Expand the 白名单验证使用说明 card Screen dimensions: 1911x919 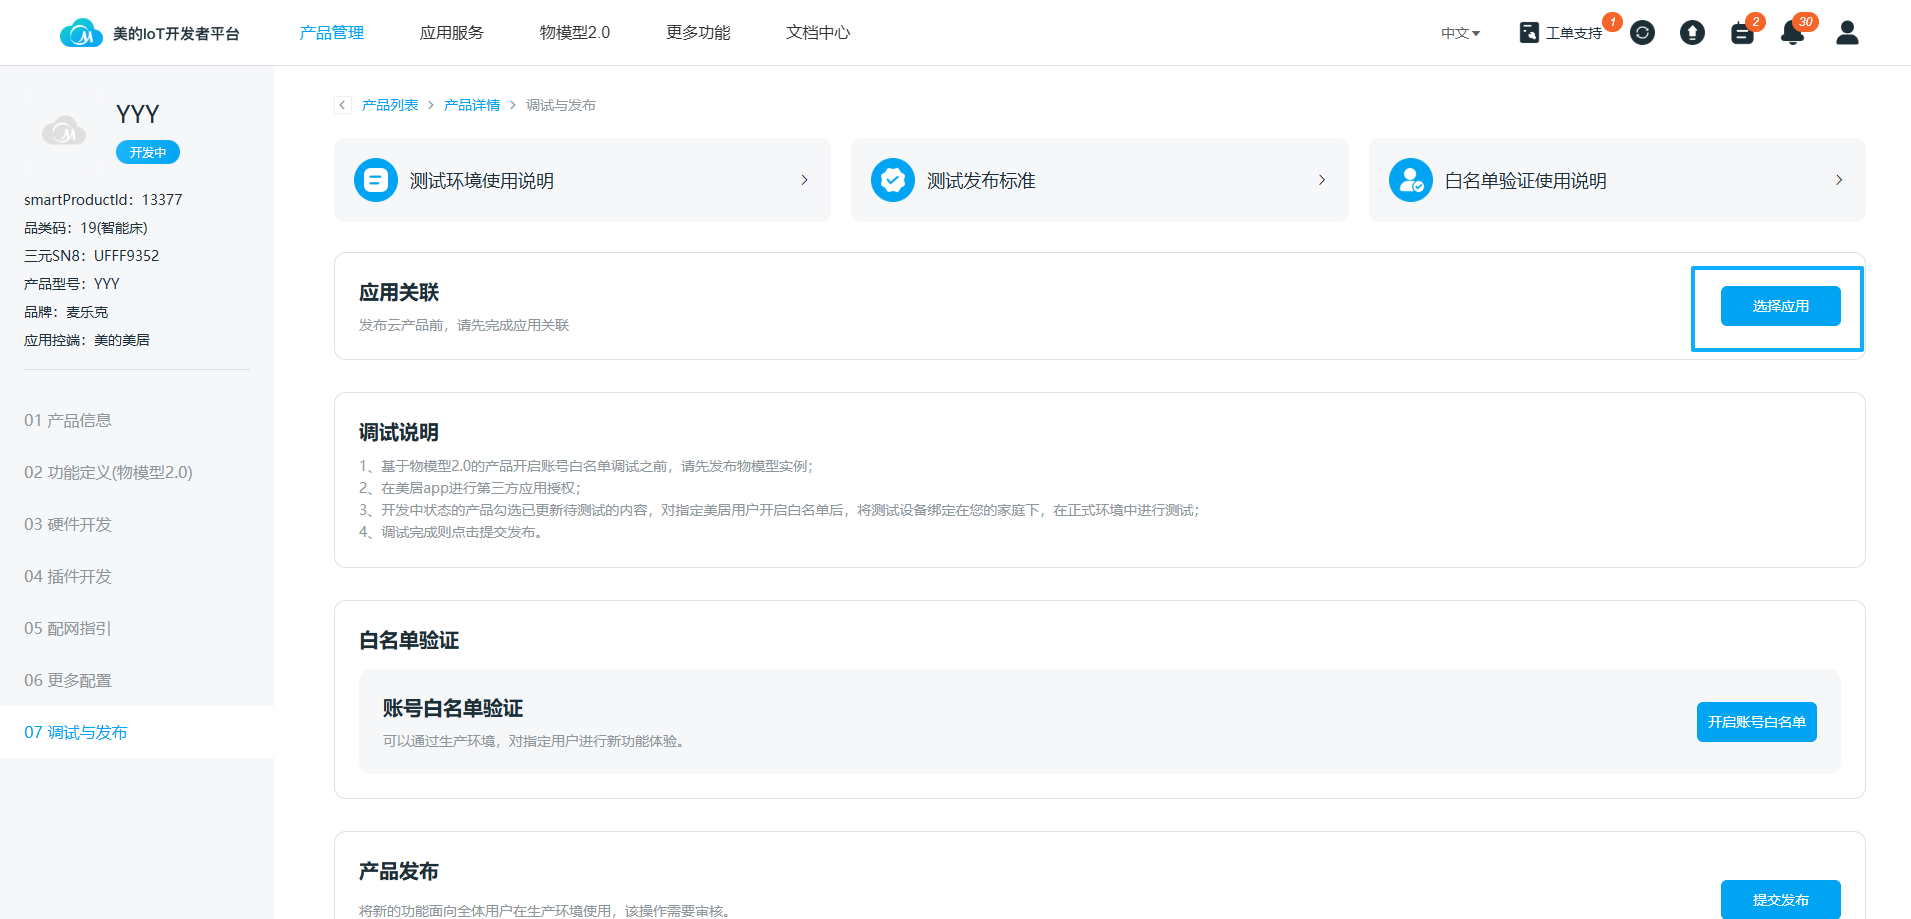pyautogui.click(x=1616, y=180)
